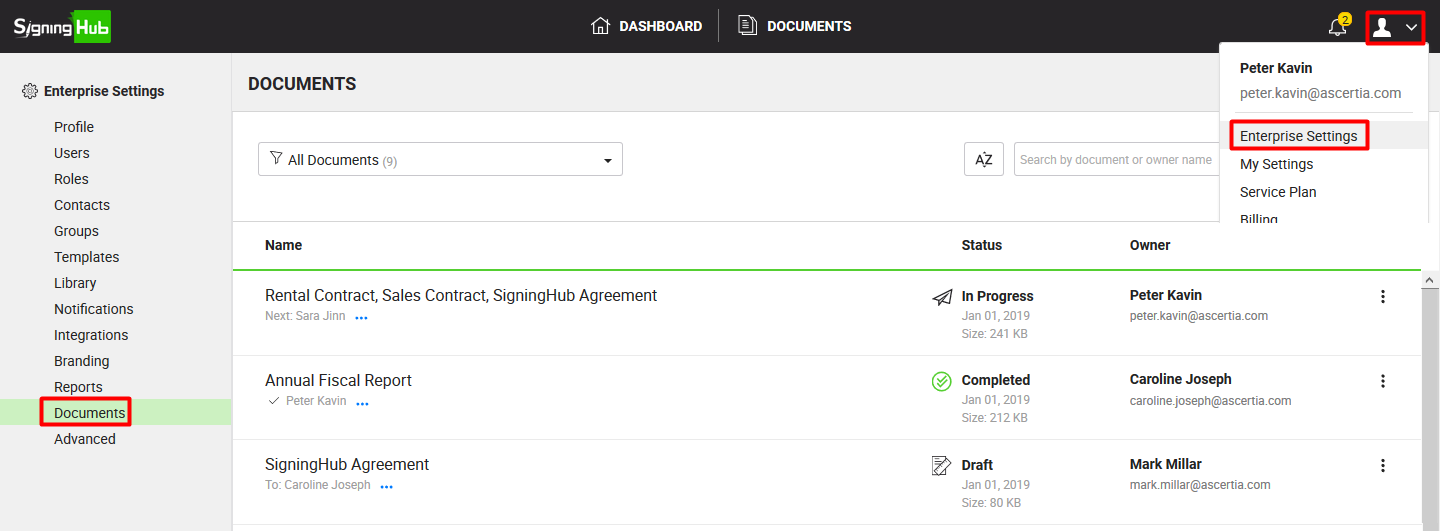This screenshot has height=531, width=1440.
Task: Click Next: Sara Jinn text
Action: coord(305,317)
